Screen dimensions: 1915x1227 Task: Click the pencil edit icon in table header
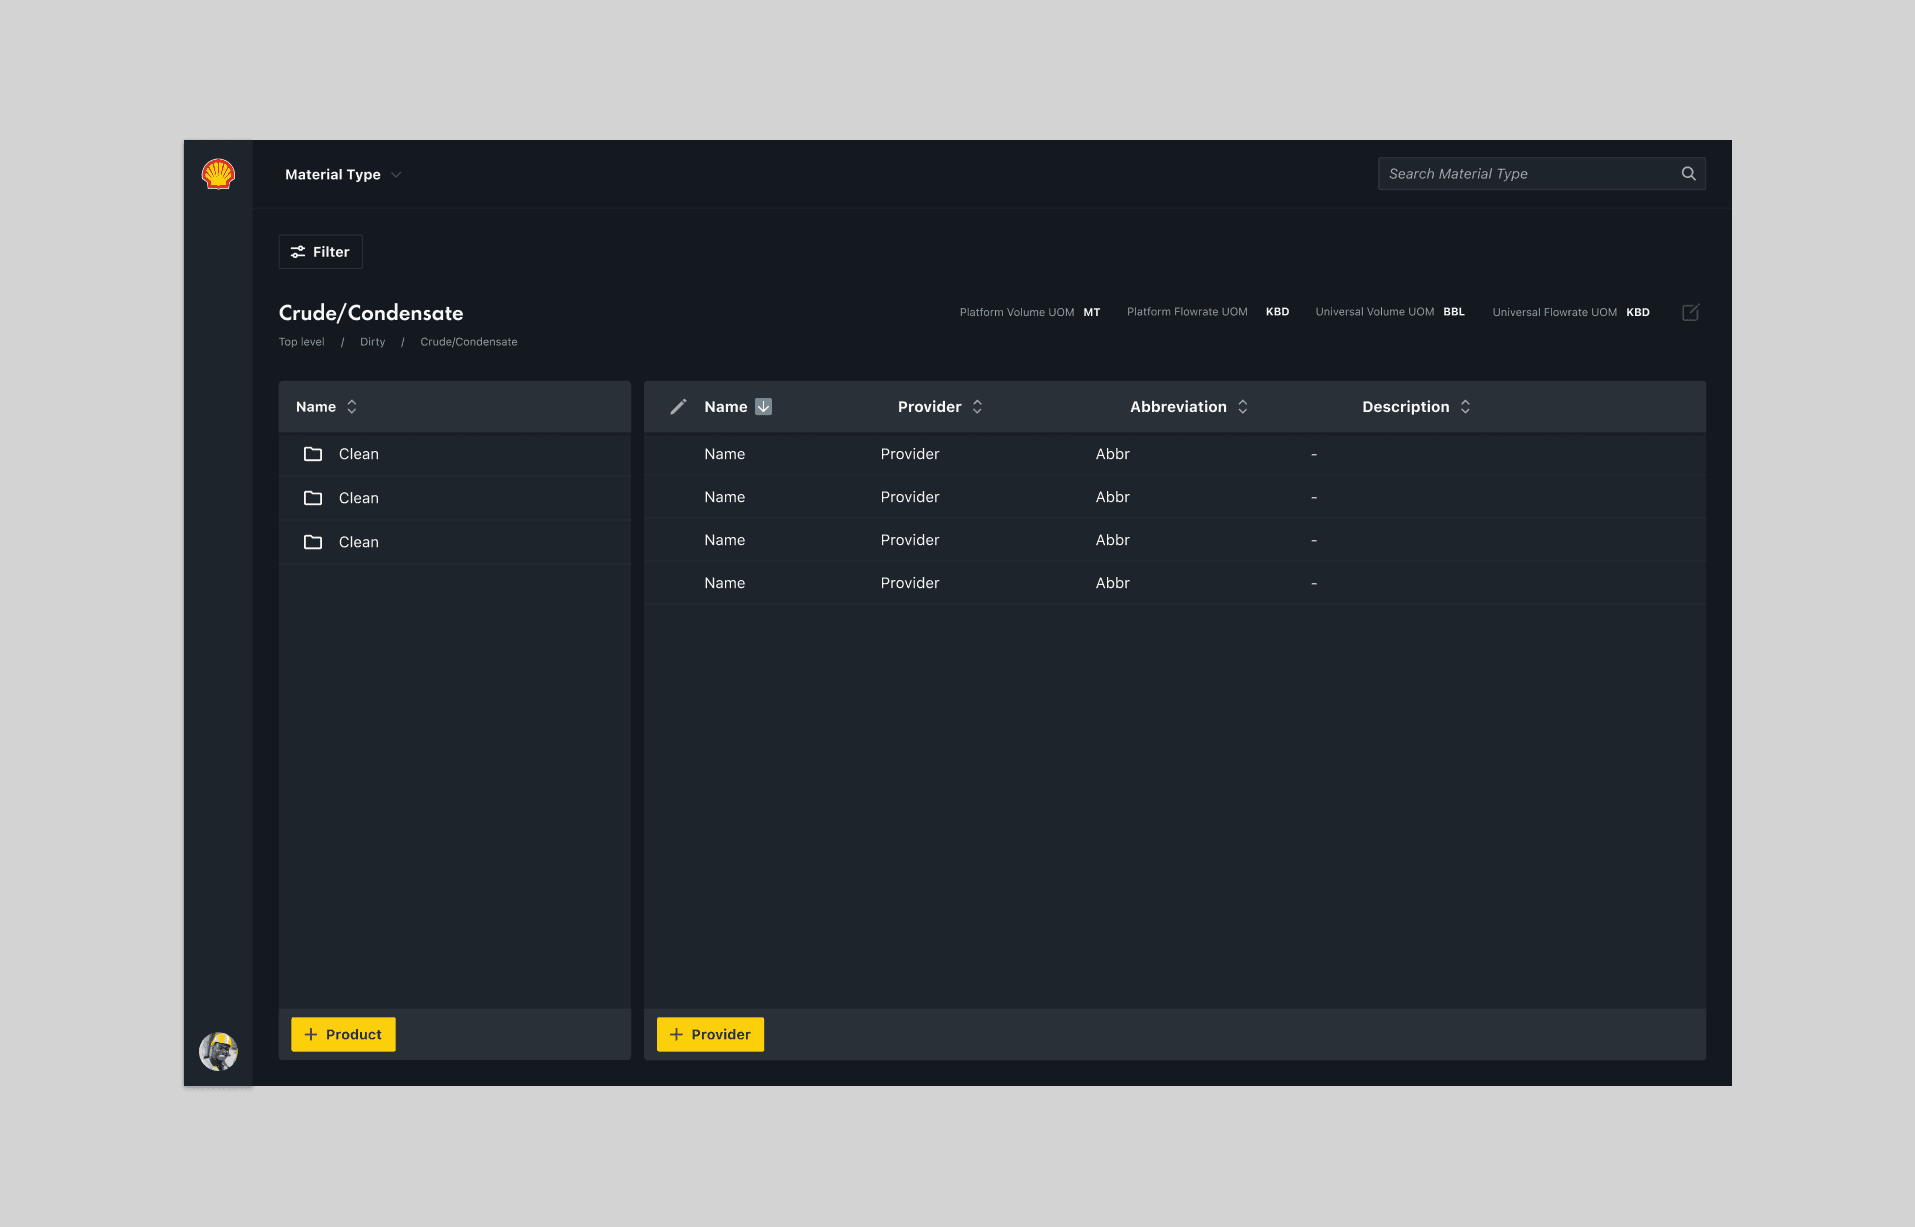pos(678,406)
